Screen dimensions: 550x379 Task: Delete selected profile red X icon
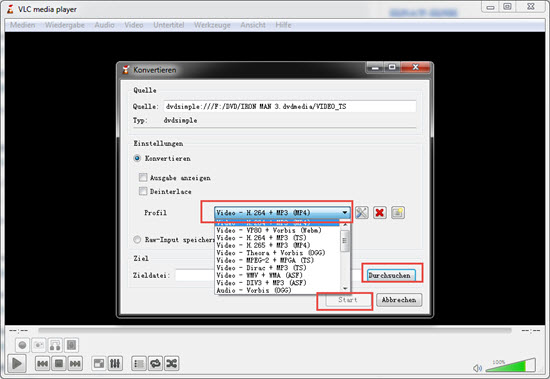point(380,213)
